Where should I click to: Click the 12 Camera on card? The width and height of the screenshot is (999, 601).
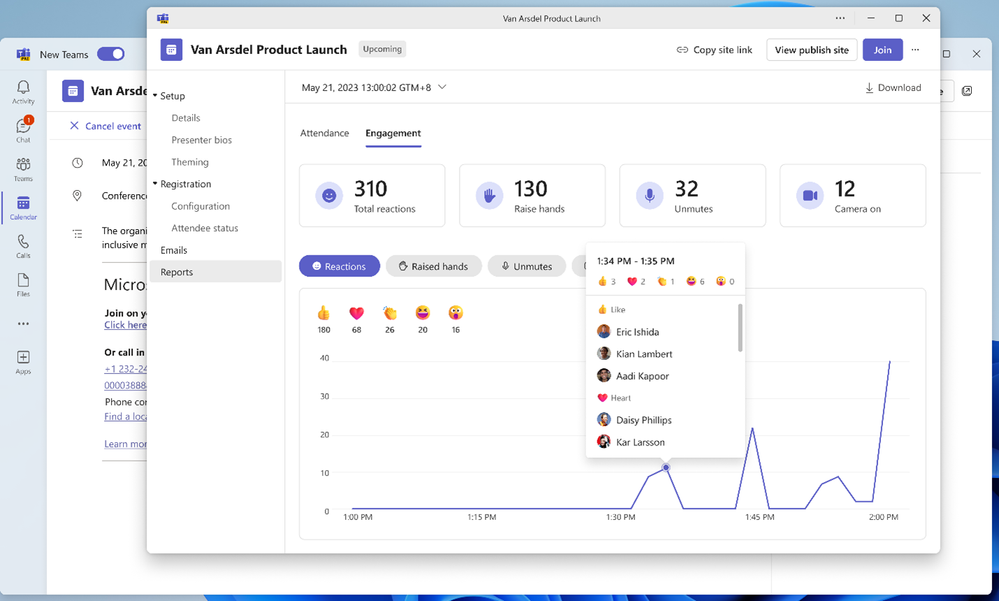[x=852, y=196]
